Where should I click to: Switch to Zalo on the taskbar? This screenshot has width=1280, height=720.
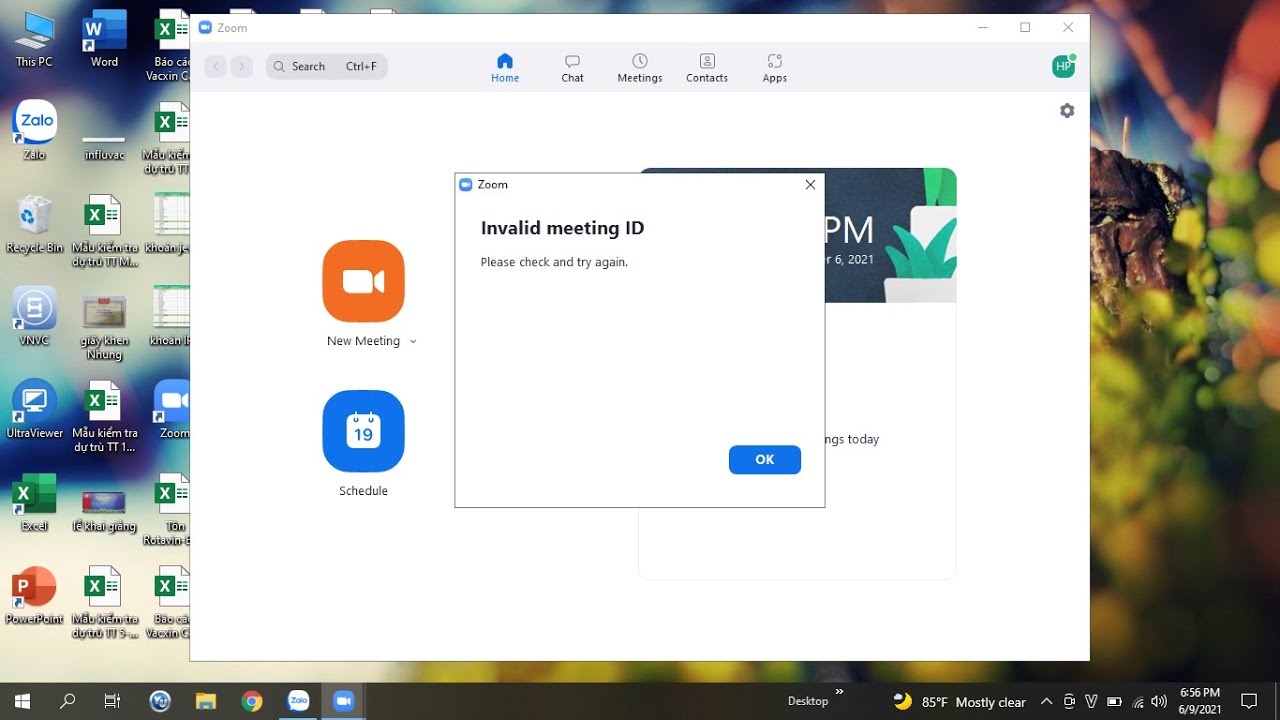pos(298,701)
